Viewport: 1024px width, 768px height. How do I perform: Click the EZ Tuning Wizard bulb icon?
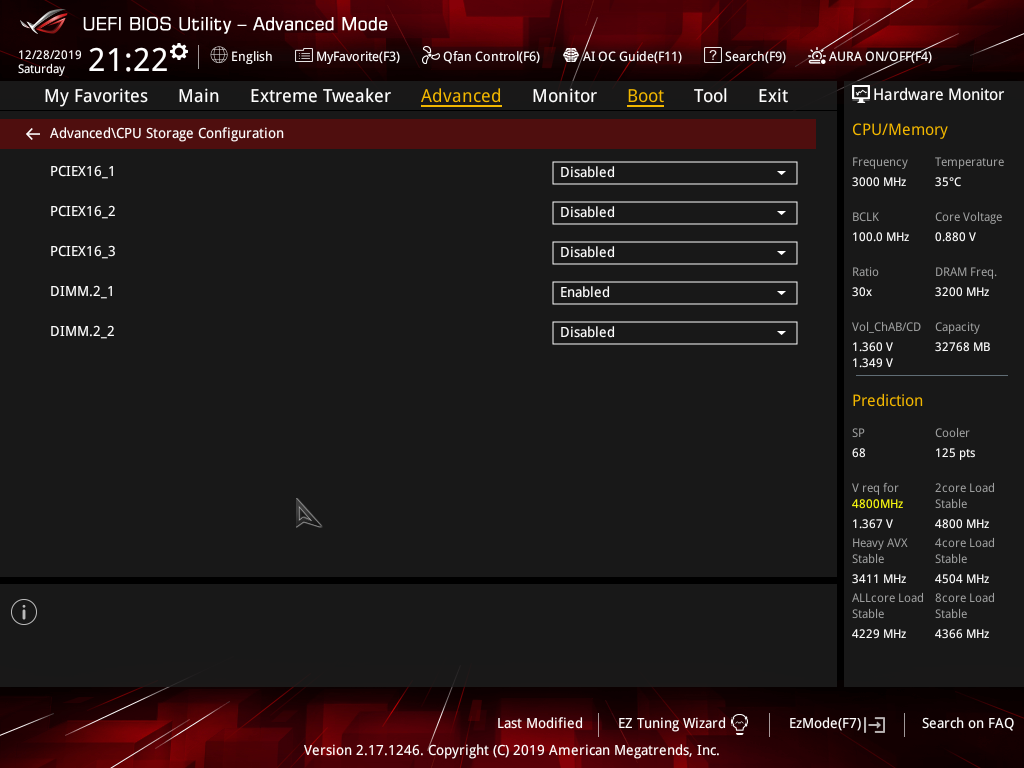(x=739, y=724)
